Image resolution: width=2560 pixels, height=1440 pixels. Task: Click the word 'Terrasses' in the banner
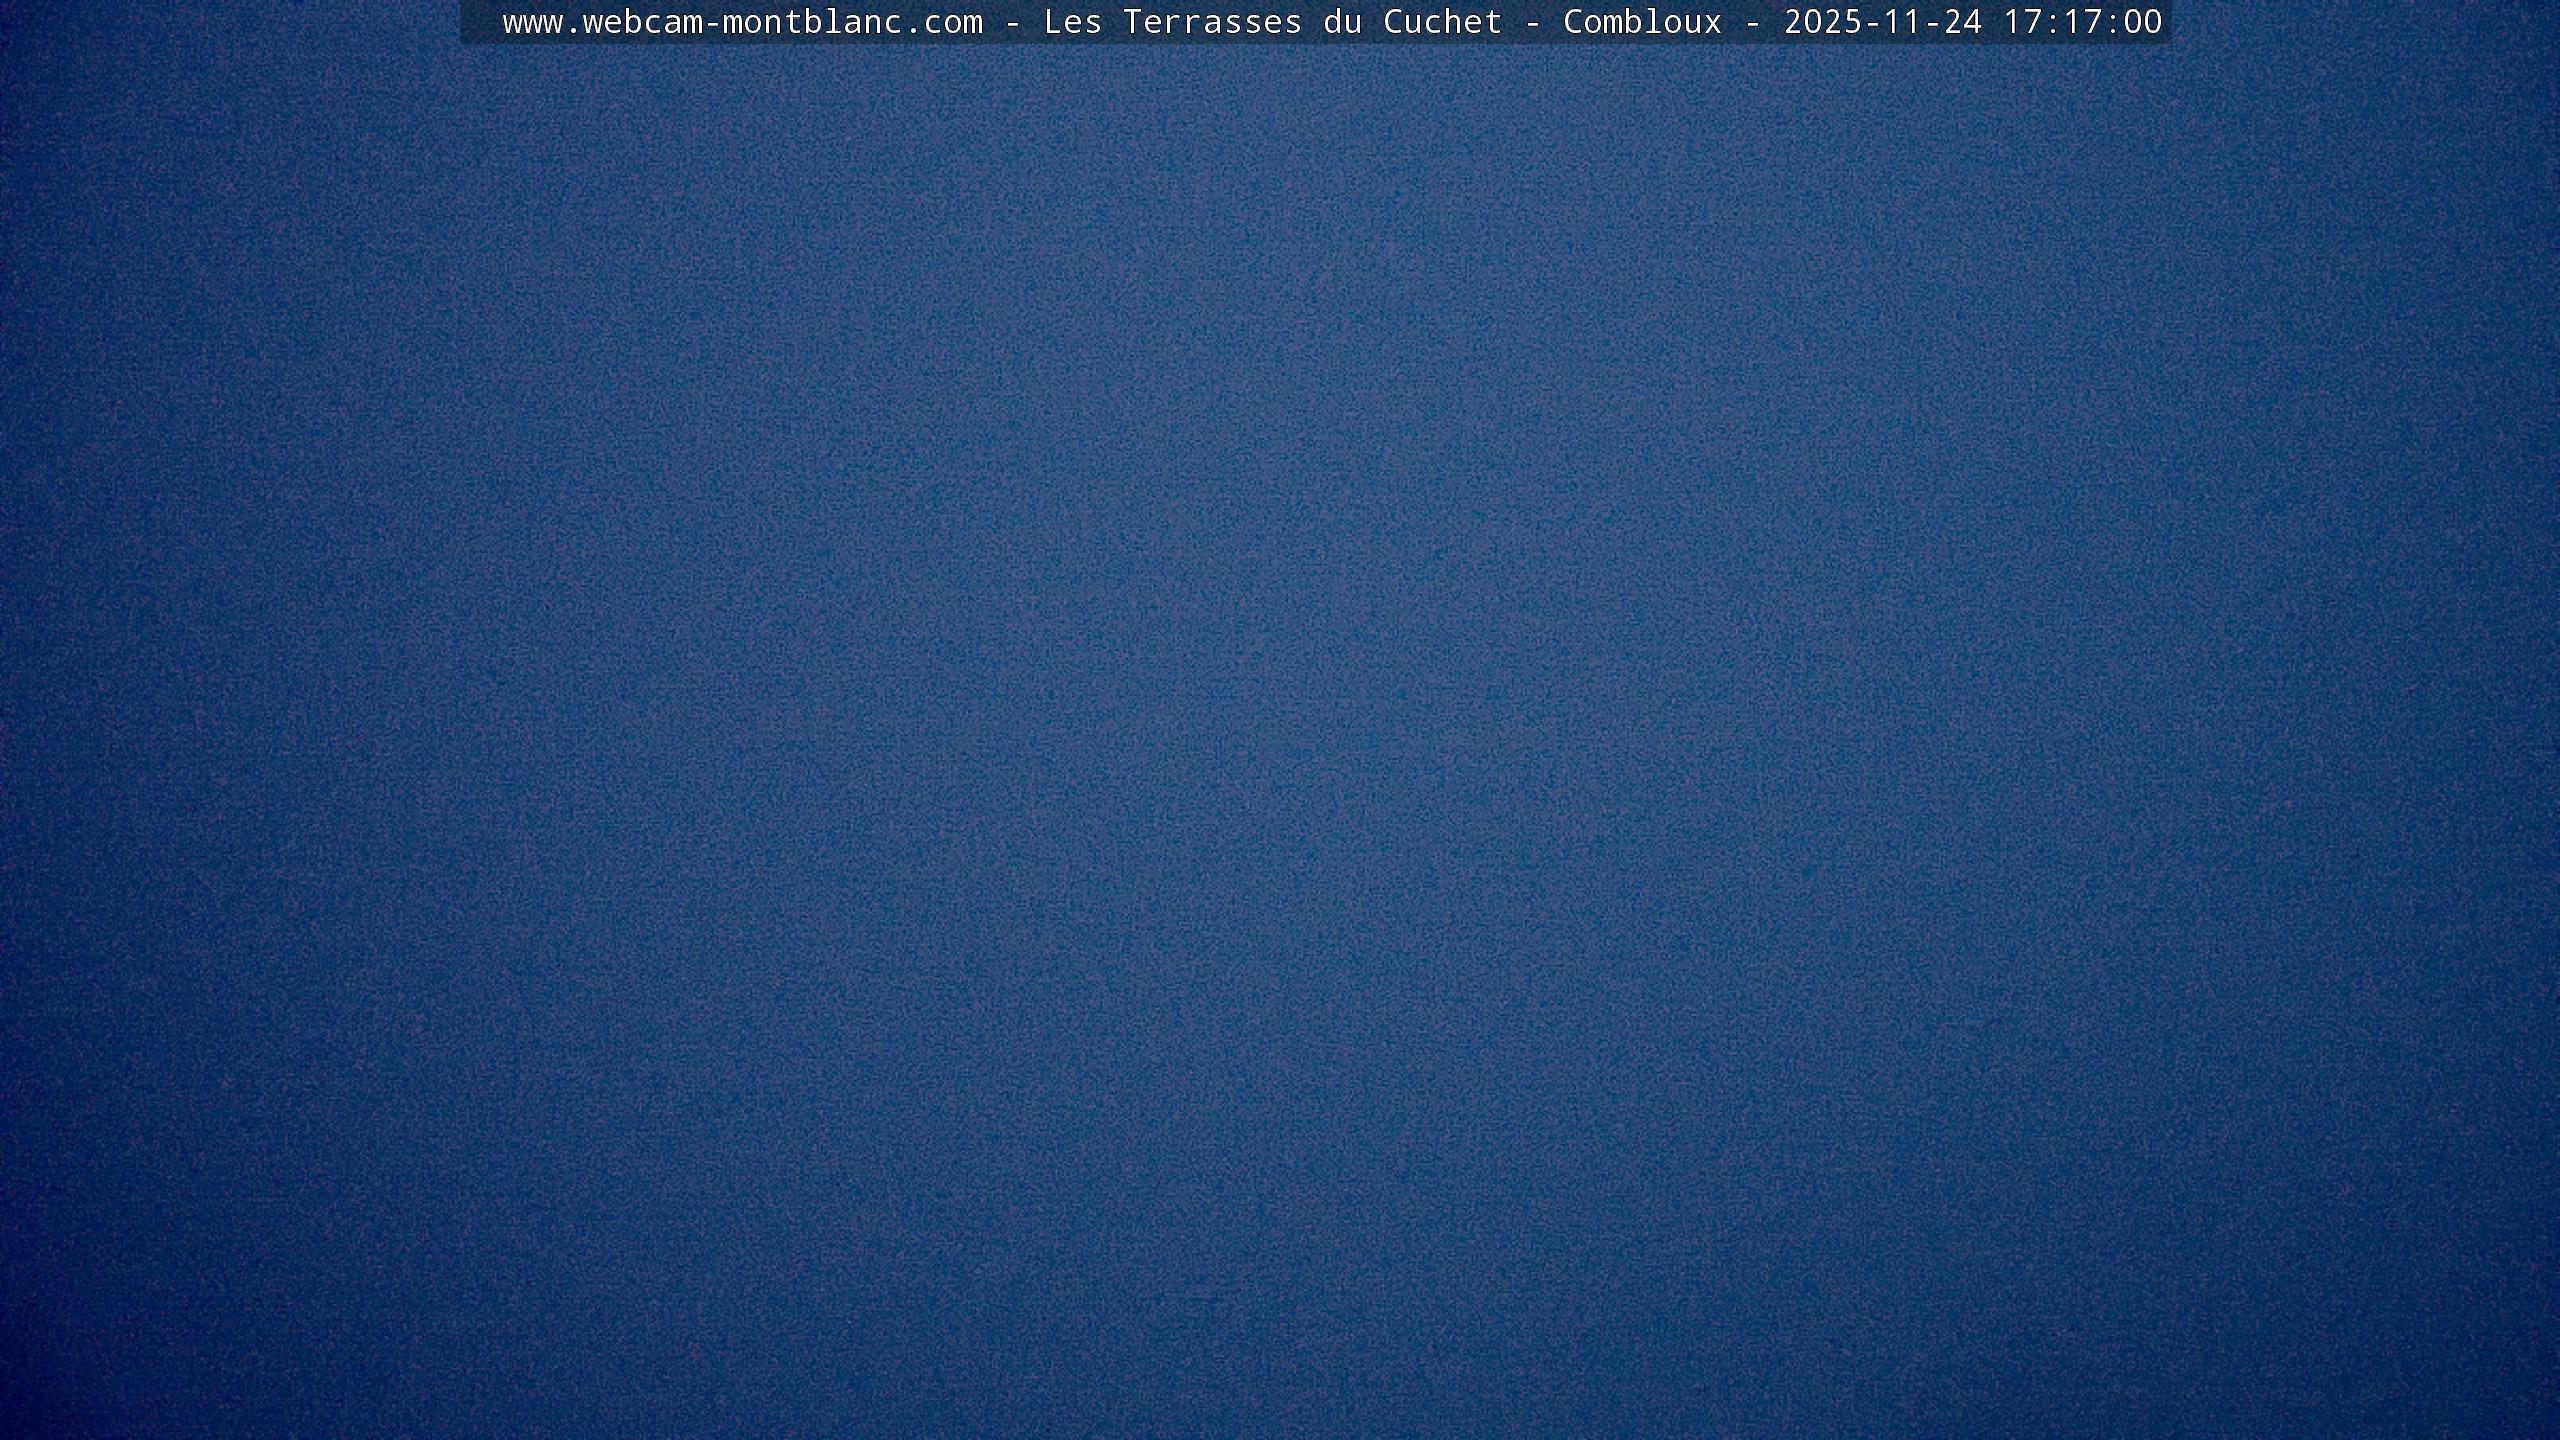1212,22
